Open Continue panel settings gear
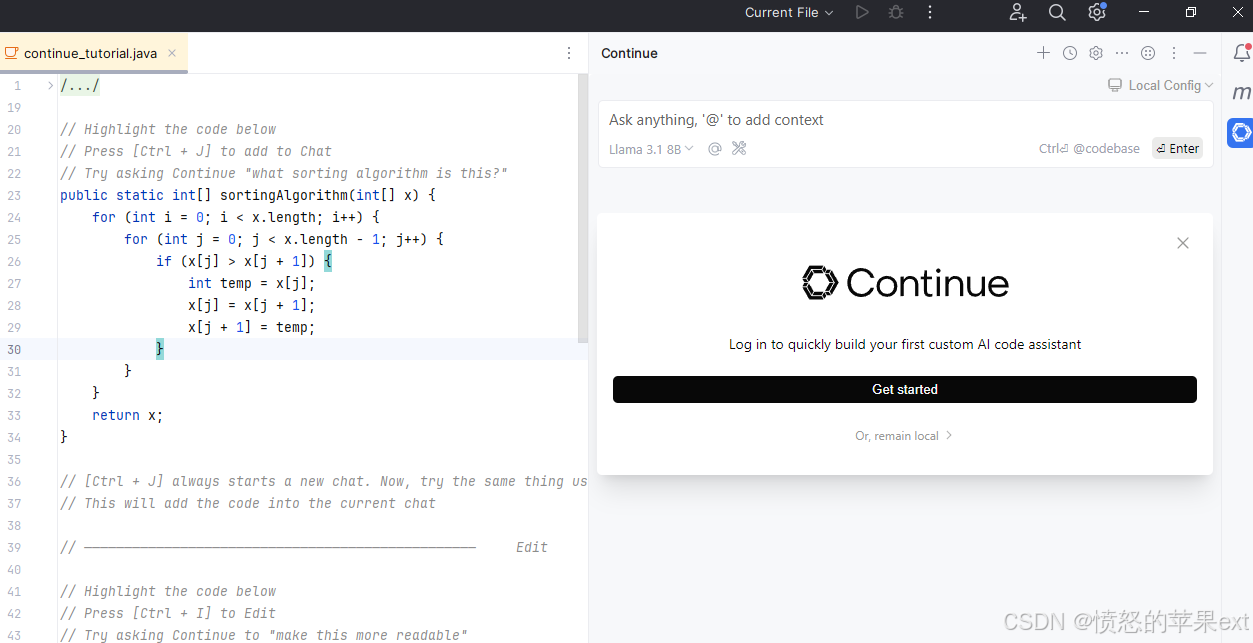Image resolution: width=1253 pixels, height=643 pixels. [1096, 53]
